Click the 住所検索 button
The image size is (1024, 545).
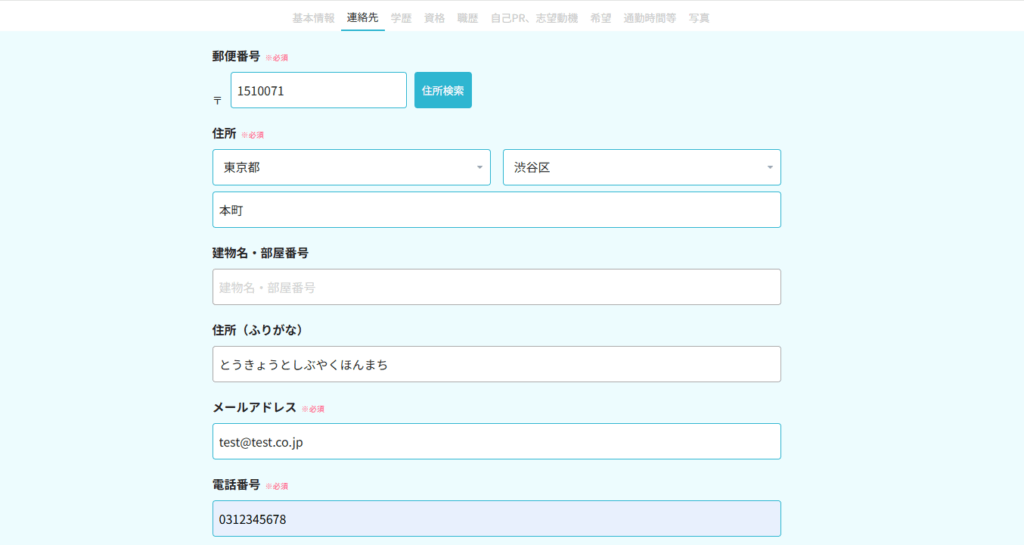[443, 90]
